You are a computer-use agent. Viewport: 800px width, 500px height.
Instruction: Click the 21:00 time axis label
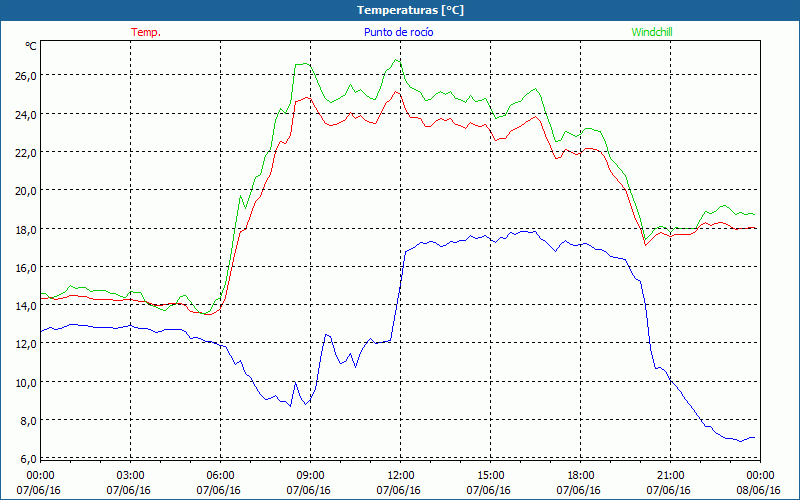tap(670, 476)
